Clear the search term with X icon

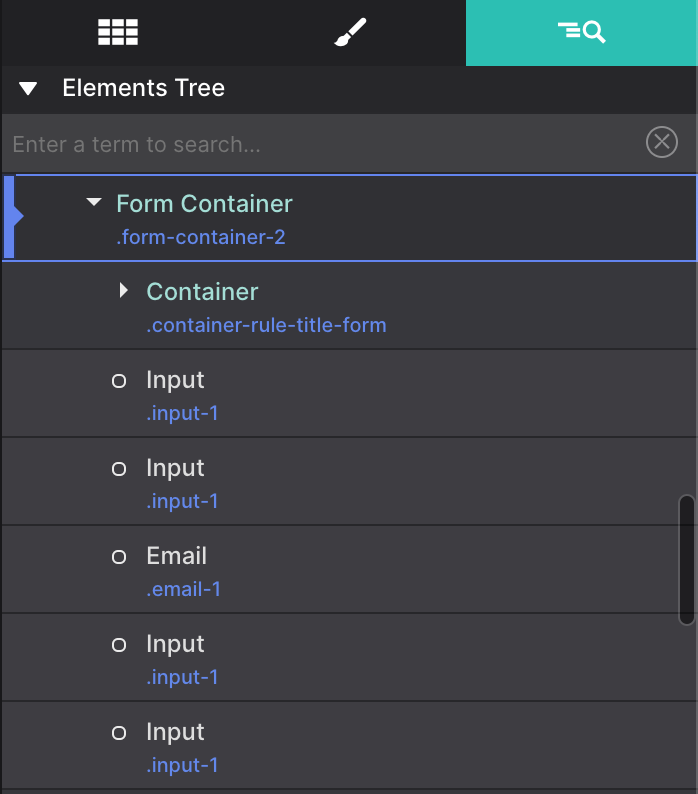coord(662,142)
